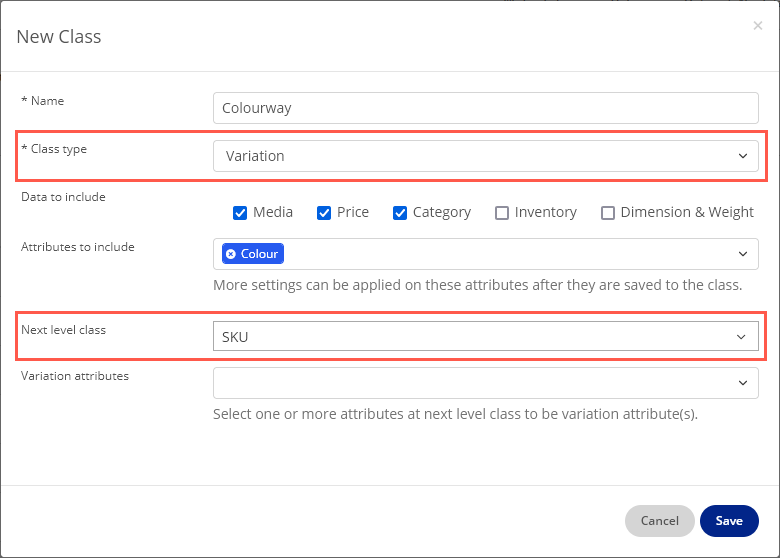Image resolution: width=780 pixels, height=558 pixels.
Task: Check the Dimension & Weight checkbox
Action: [x=608, y=212]
